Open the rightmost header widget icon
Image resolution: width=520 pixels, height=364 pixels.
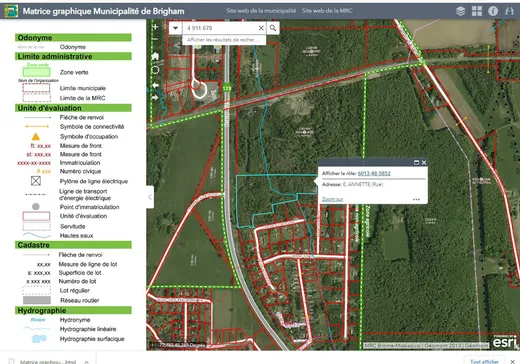[509, 11]
